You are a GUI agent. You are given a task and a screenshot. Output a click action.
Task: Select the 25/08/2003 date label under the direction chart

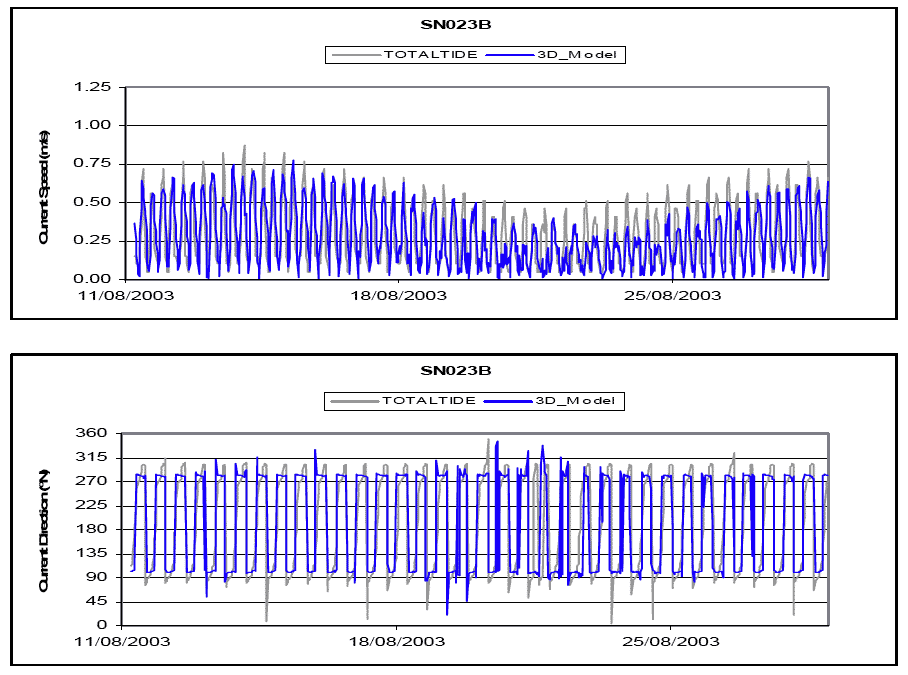tap(672, 641)
